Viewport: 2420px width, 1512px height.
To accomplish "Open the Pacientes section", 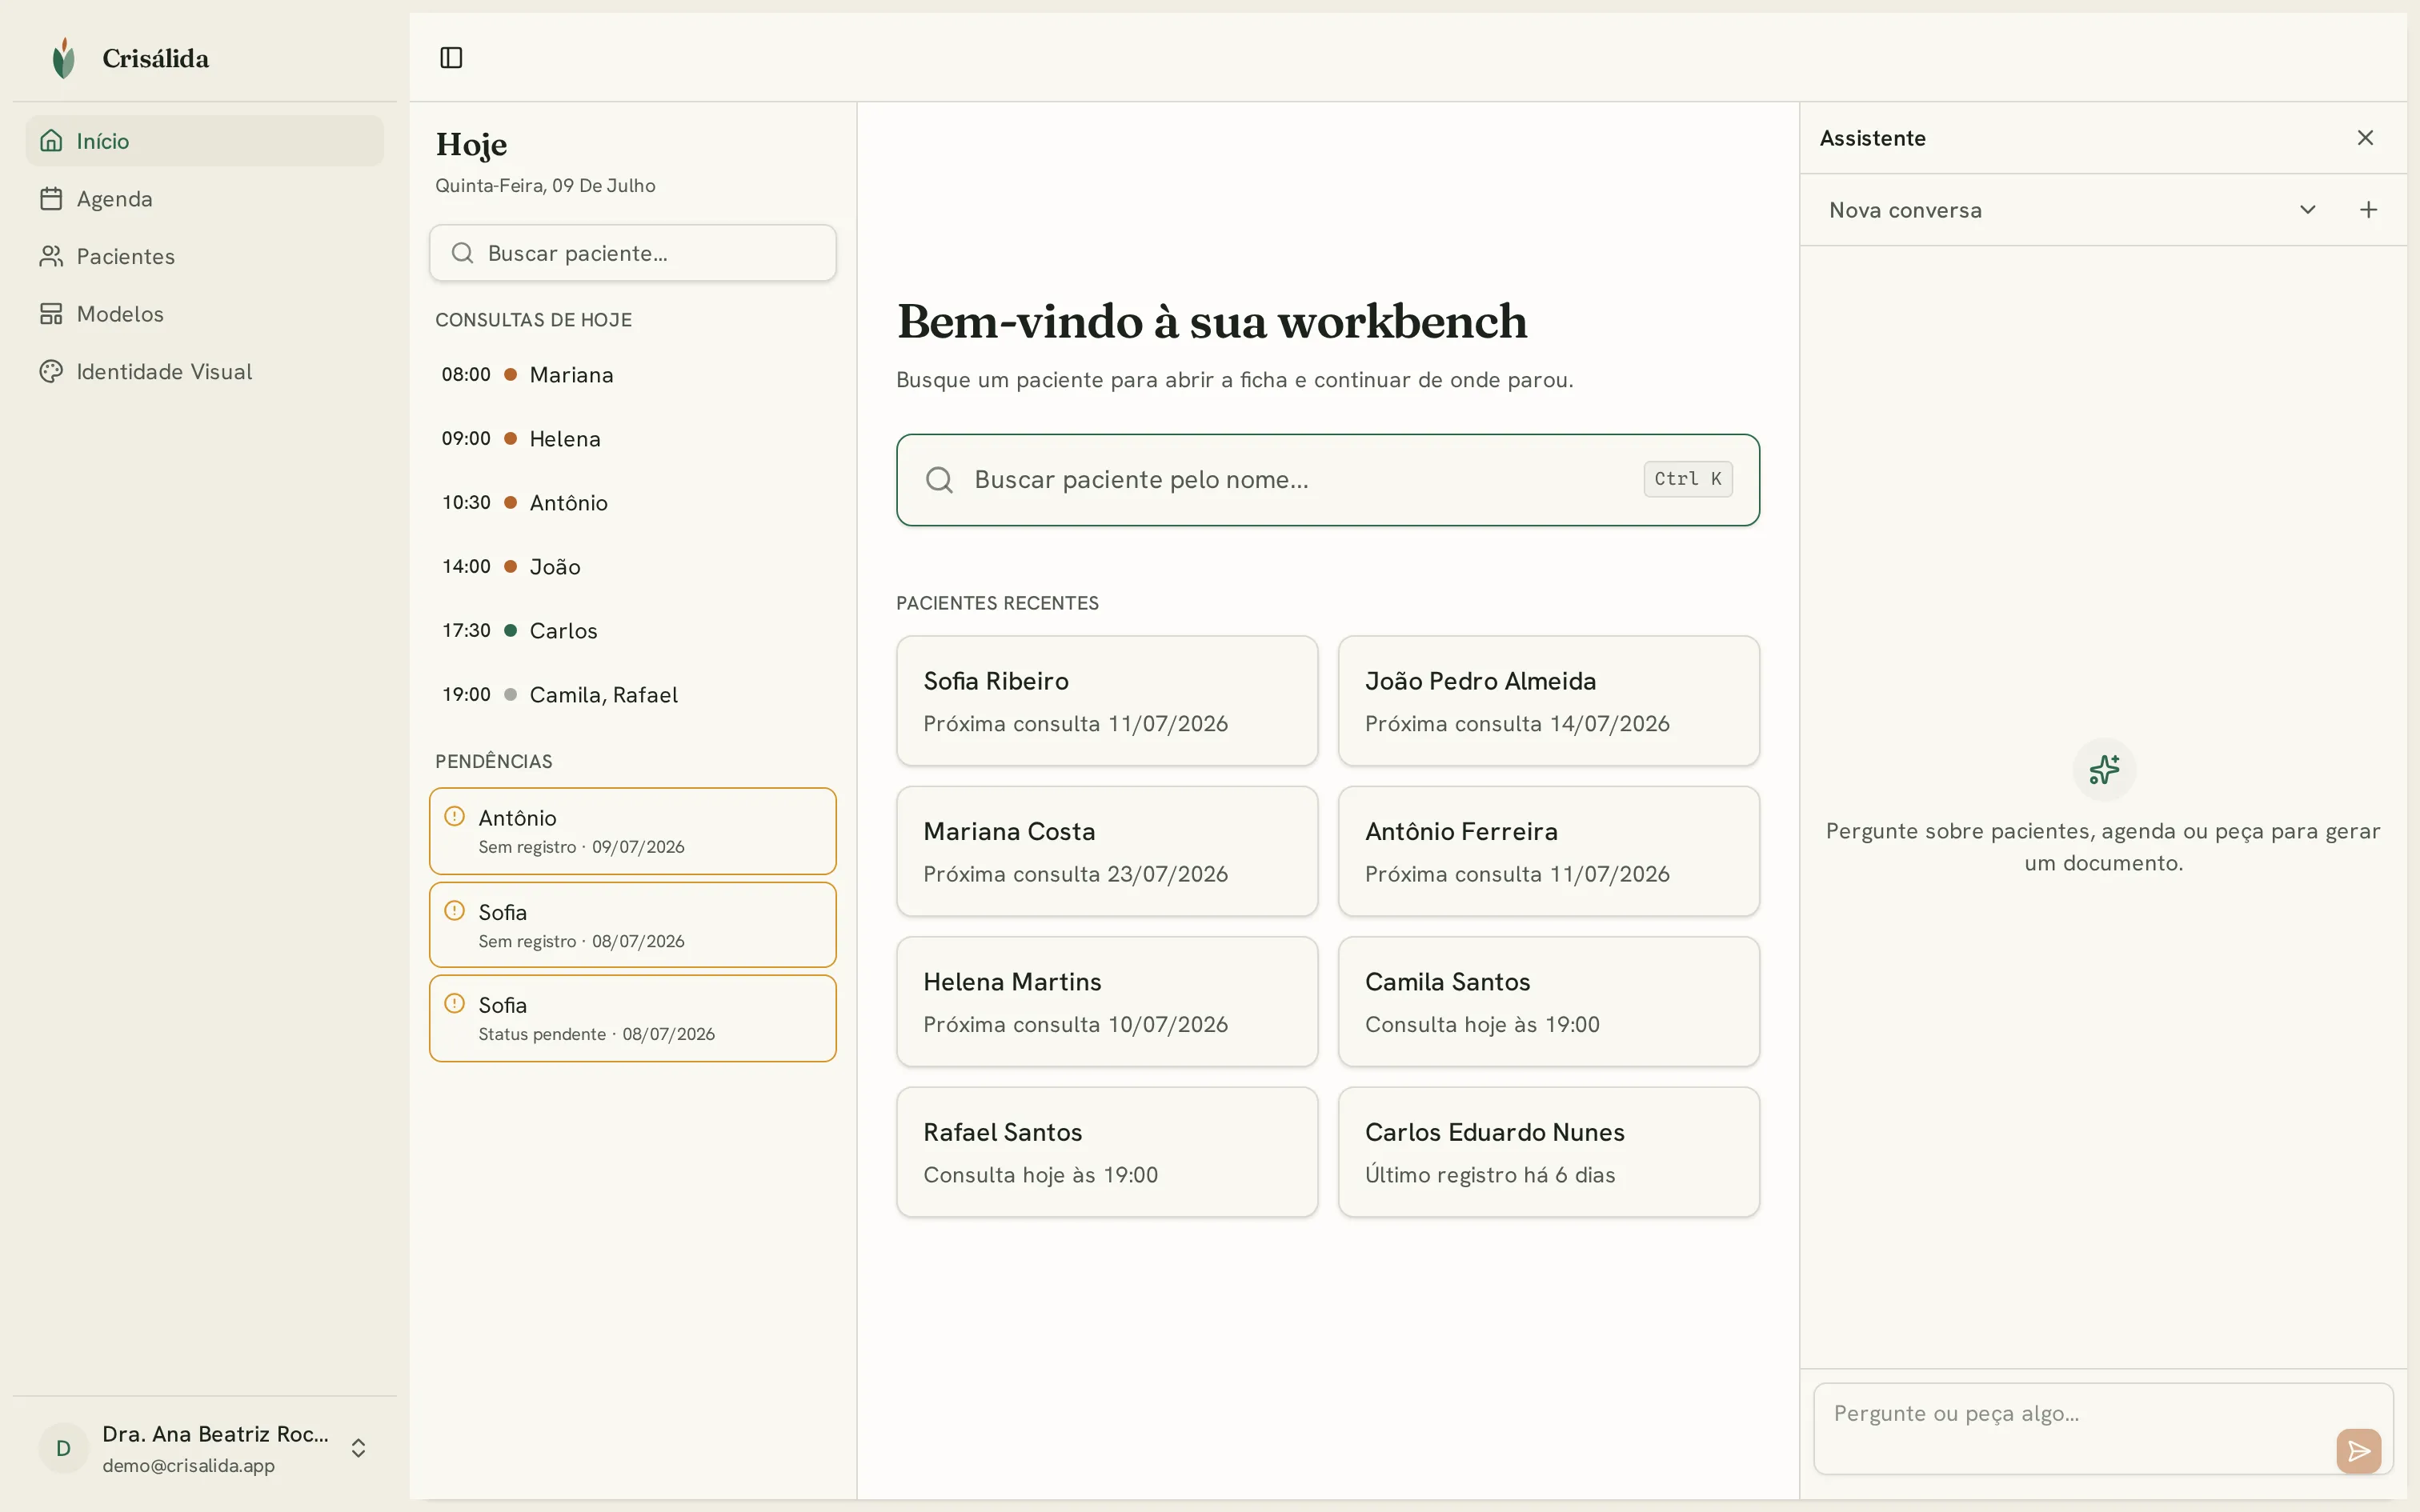I will tap(205, 256).
